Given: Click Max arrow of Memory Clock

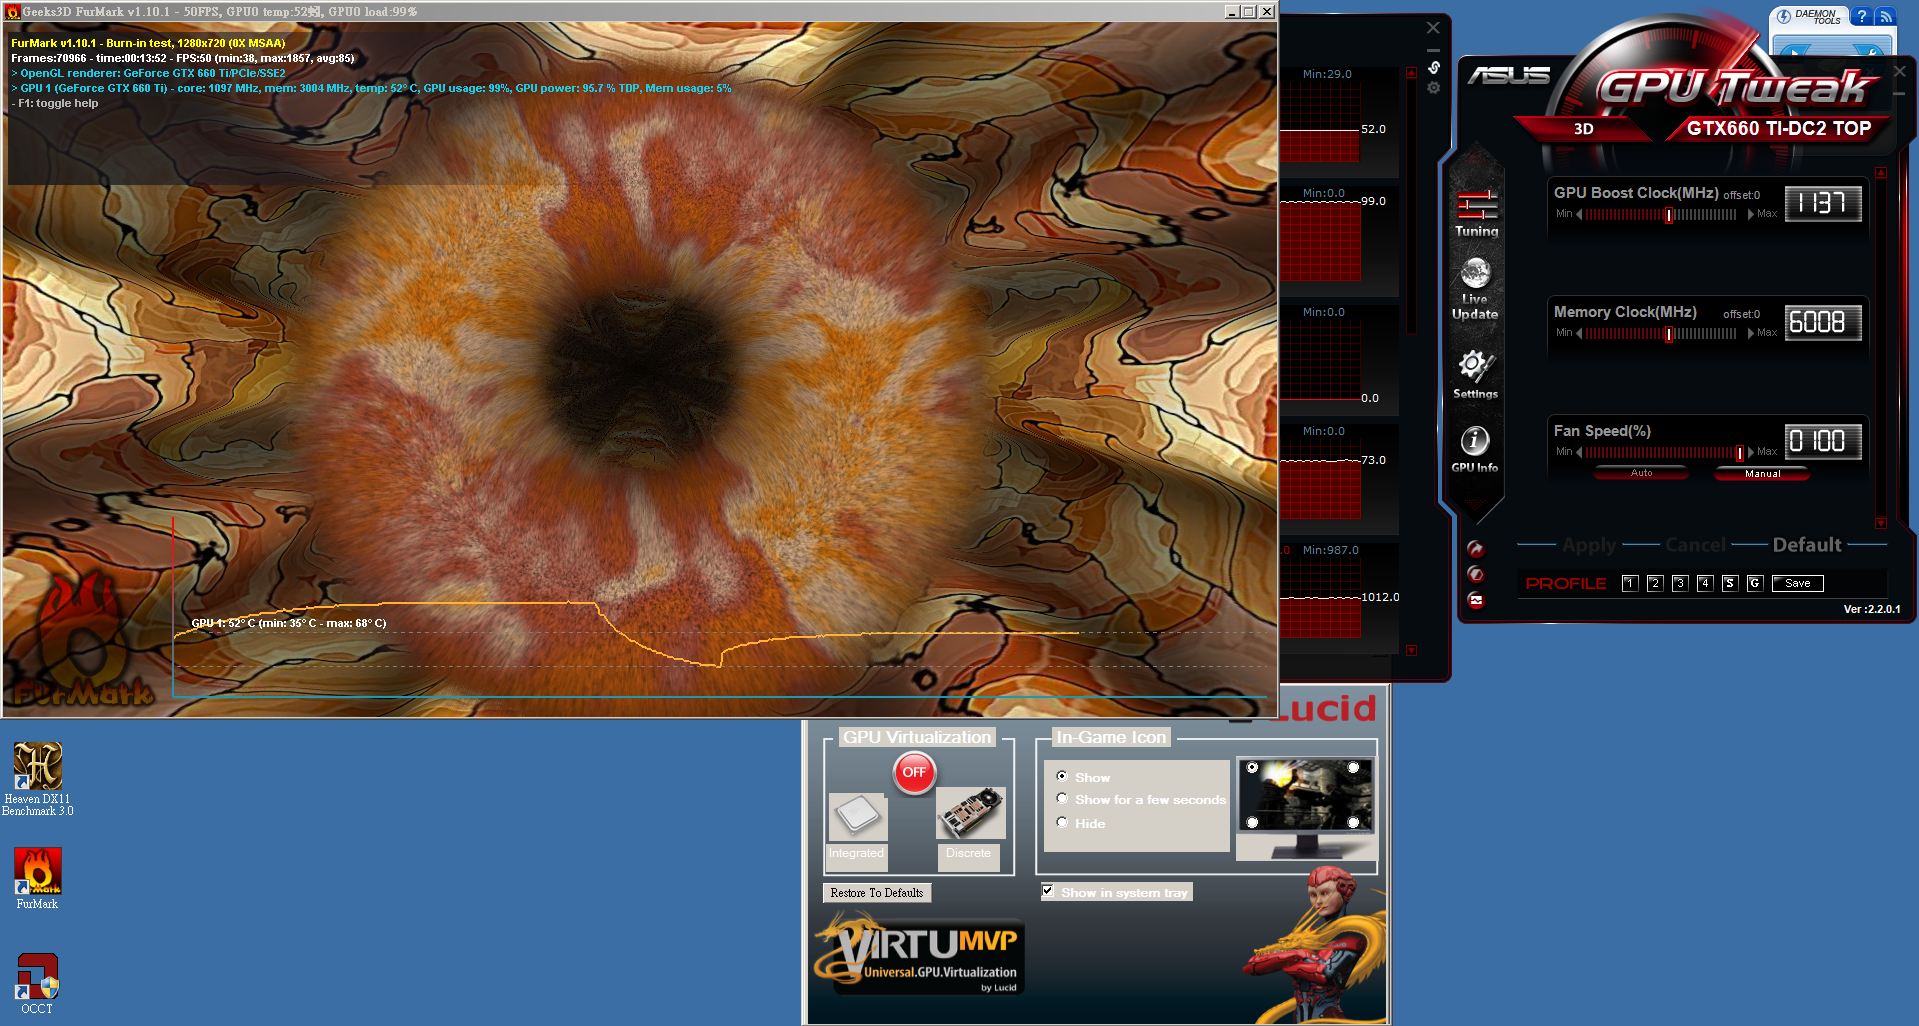Looking at the screenshot, I should point(1751,333).
